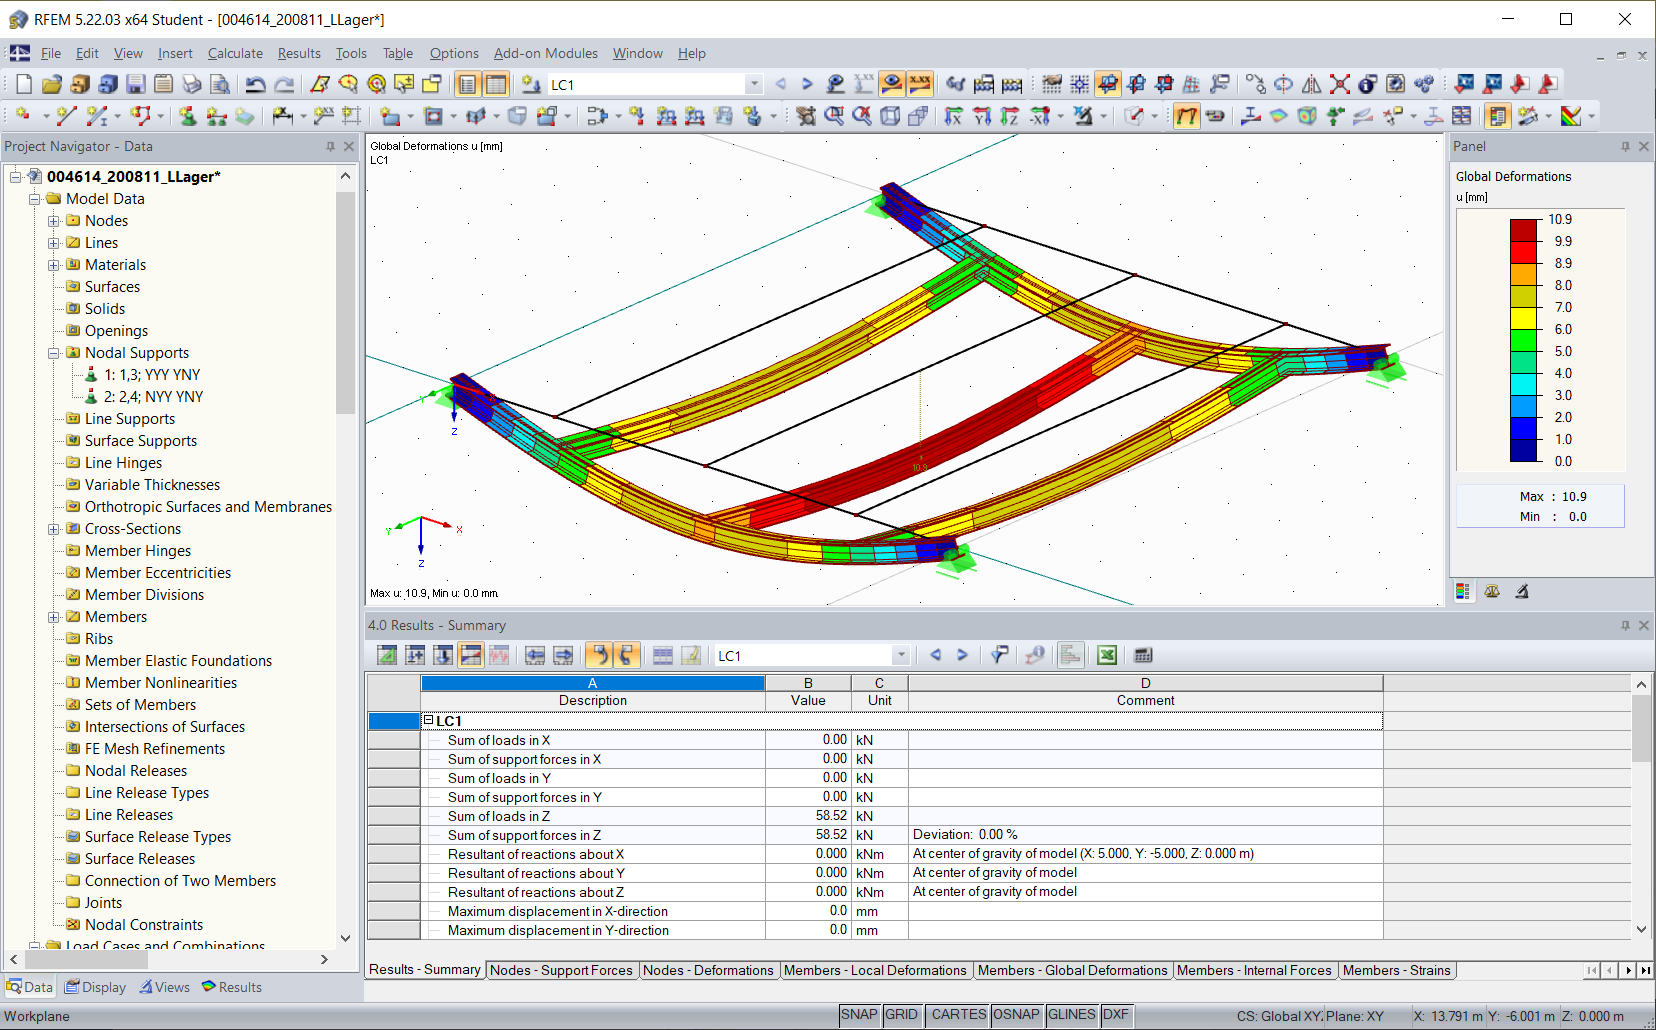Click the dark blue legend color near 0.0
Viewport: 1656px width, 1030px height.
tap(1523, 450)
